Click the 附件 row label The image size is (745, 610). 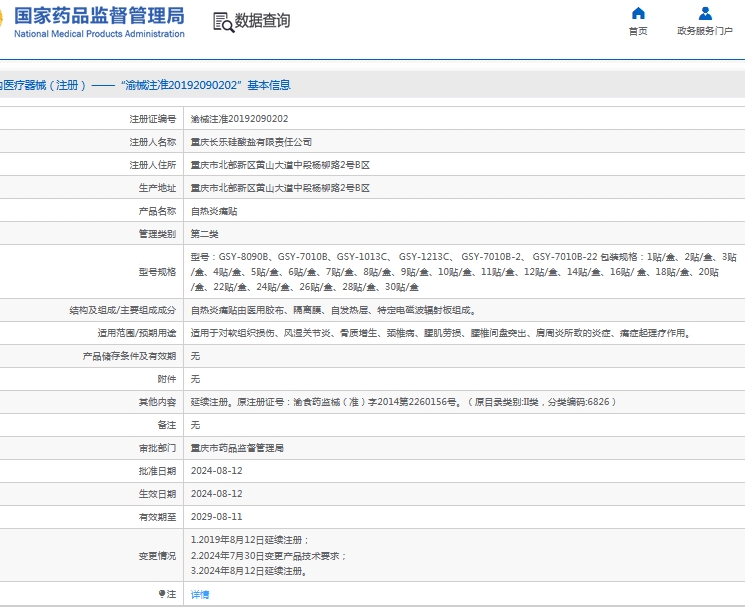coord(167,379)
